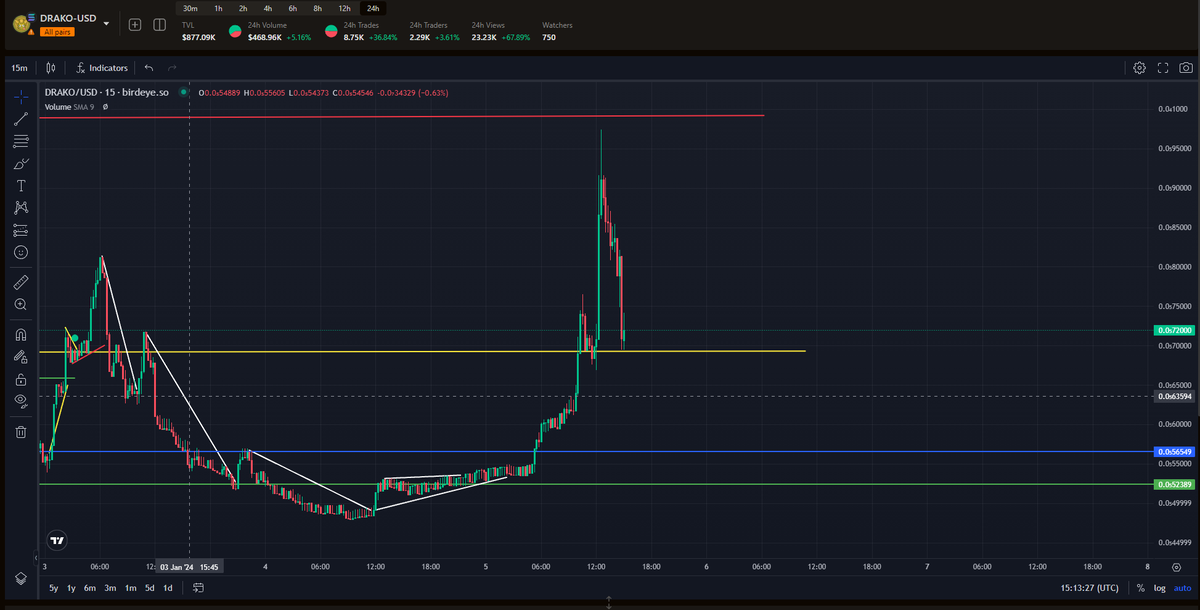Select the crosshair cursor tool
Viewport: 1200px width, 610px height.
click(x=21, y=96)
